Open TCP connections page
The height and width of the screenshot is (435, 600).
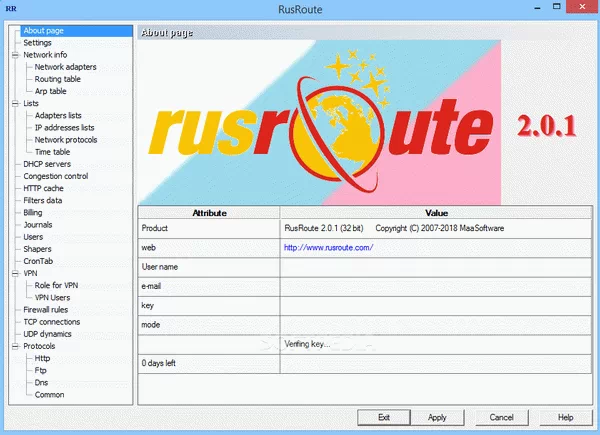52,322
